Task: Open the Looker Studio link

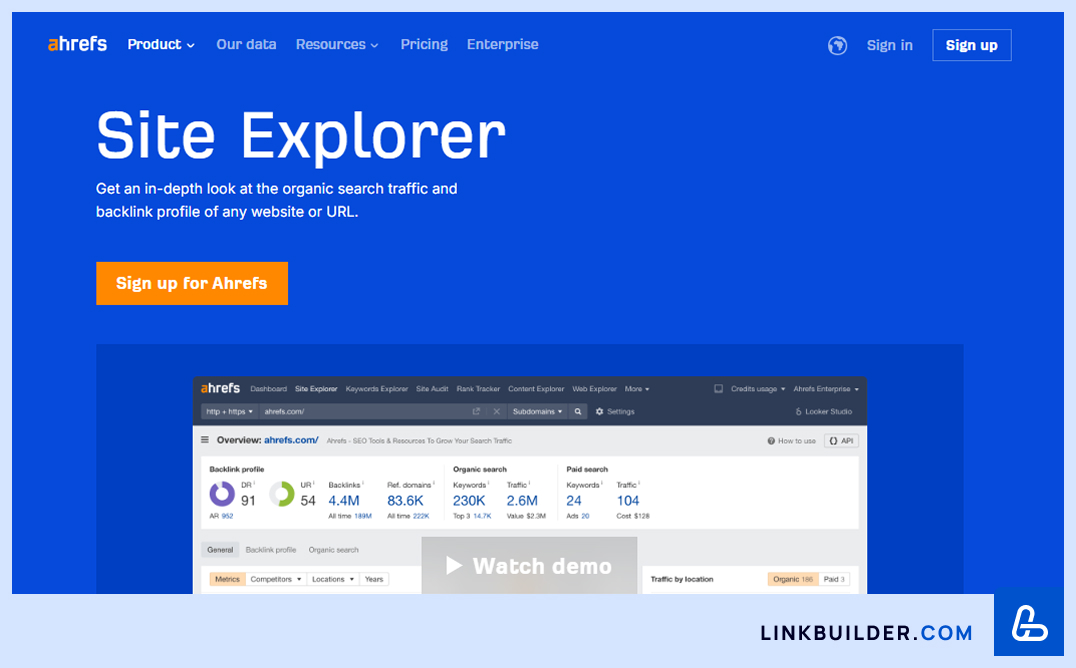Action: [x=823, y=411]
